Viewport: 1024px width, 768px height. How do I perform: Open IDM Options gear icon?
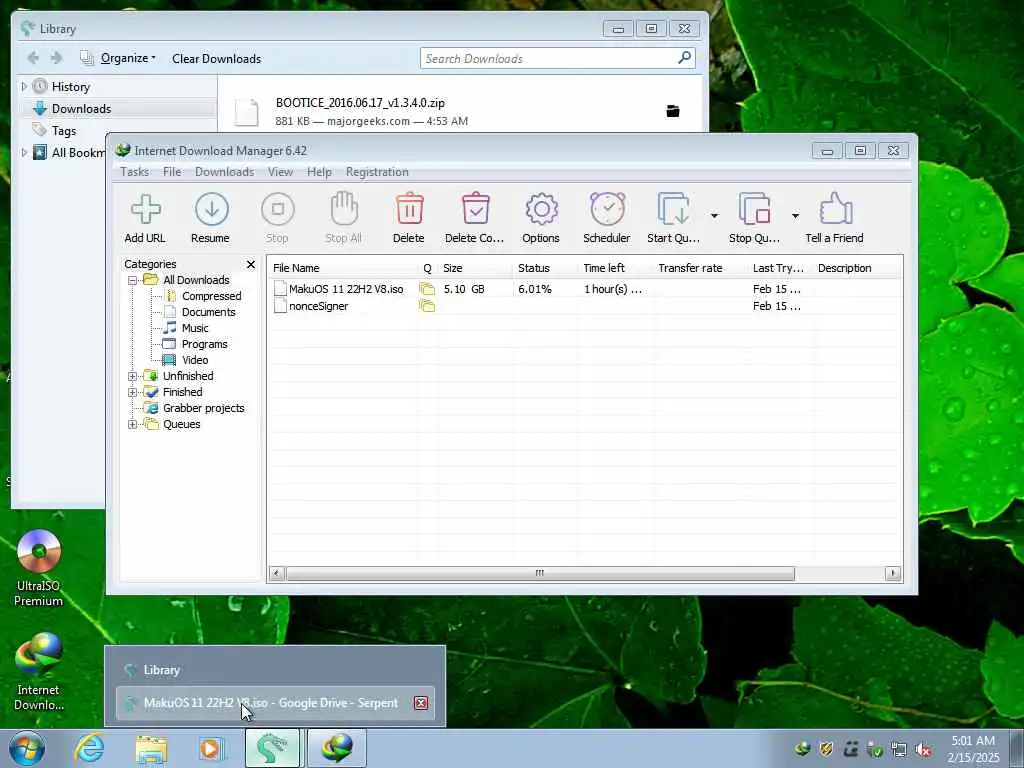click(x=541, y=218)
